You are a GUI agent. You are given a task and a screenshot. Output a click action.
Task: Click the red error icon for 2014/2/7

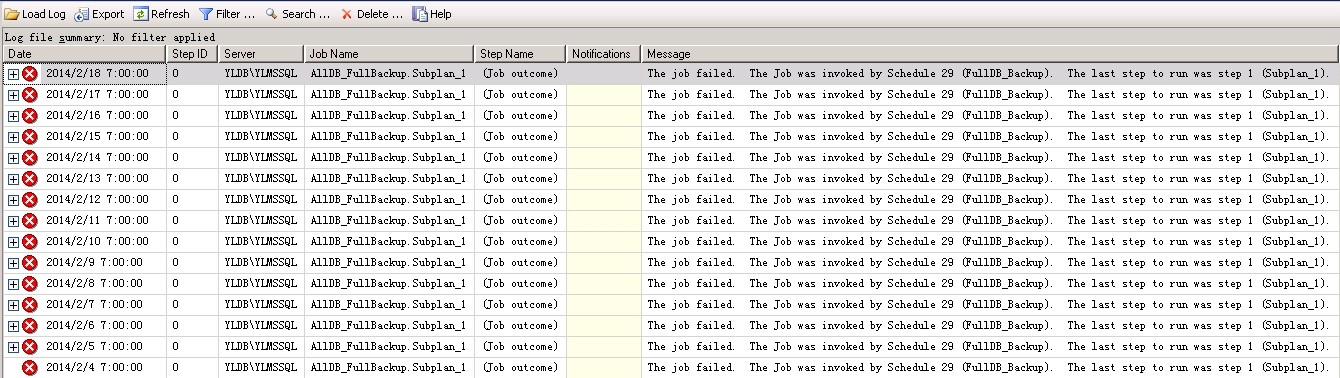pyautogui.click(x=30, y=305)
